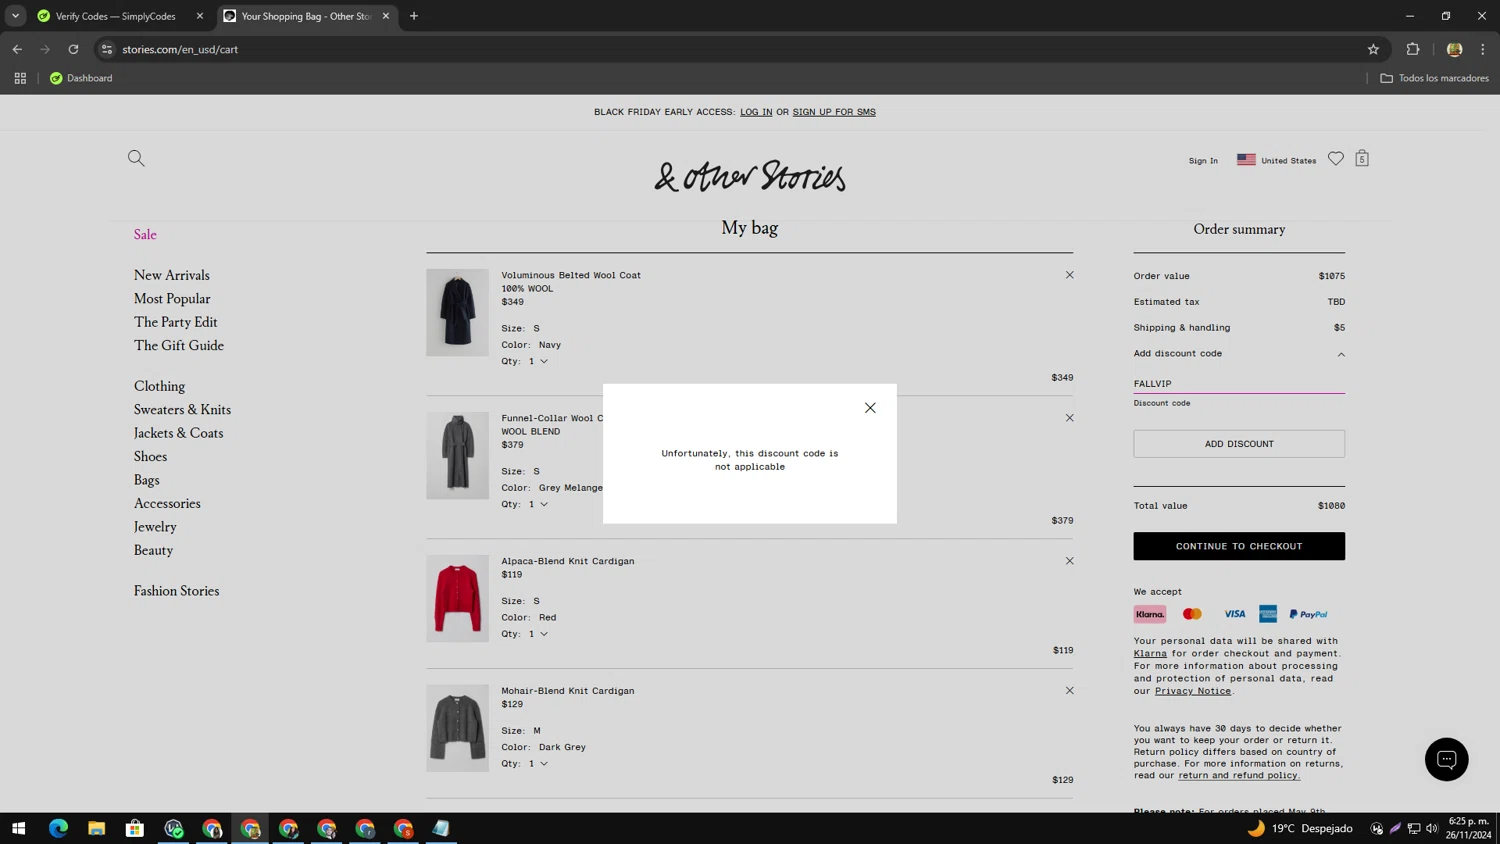Open browser extensions puzzle icon

point(1413,49)
